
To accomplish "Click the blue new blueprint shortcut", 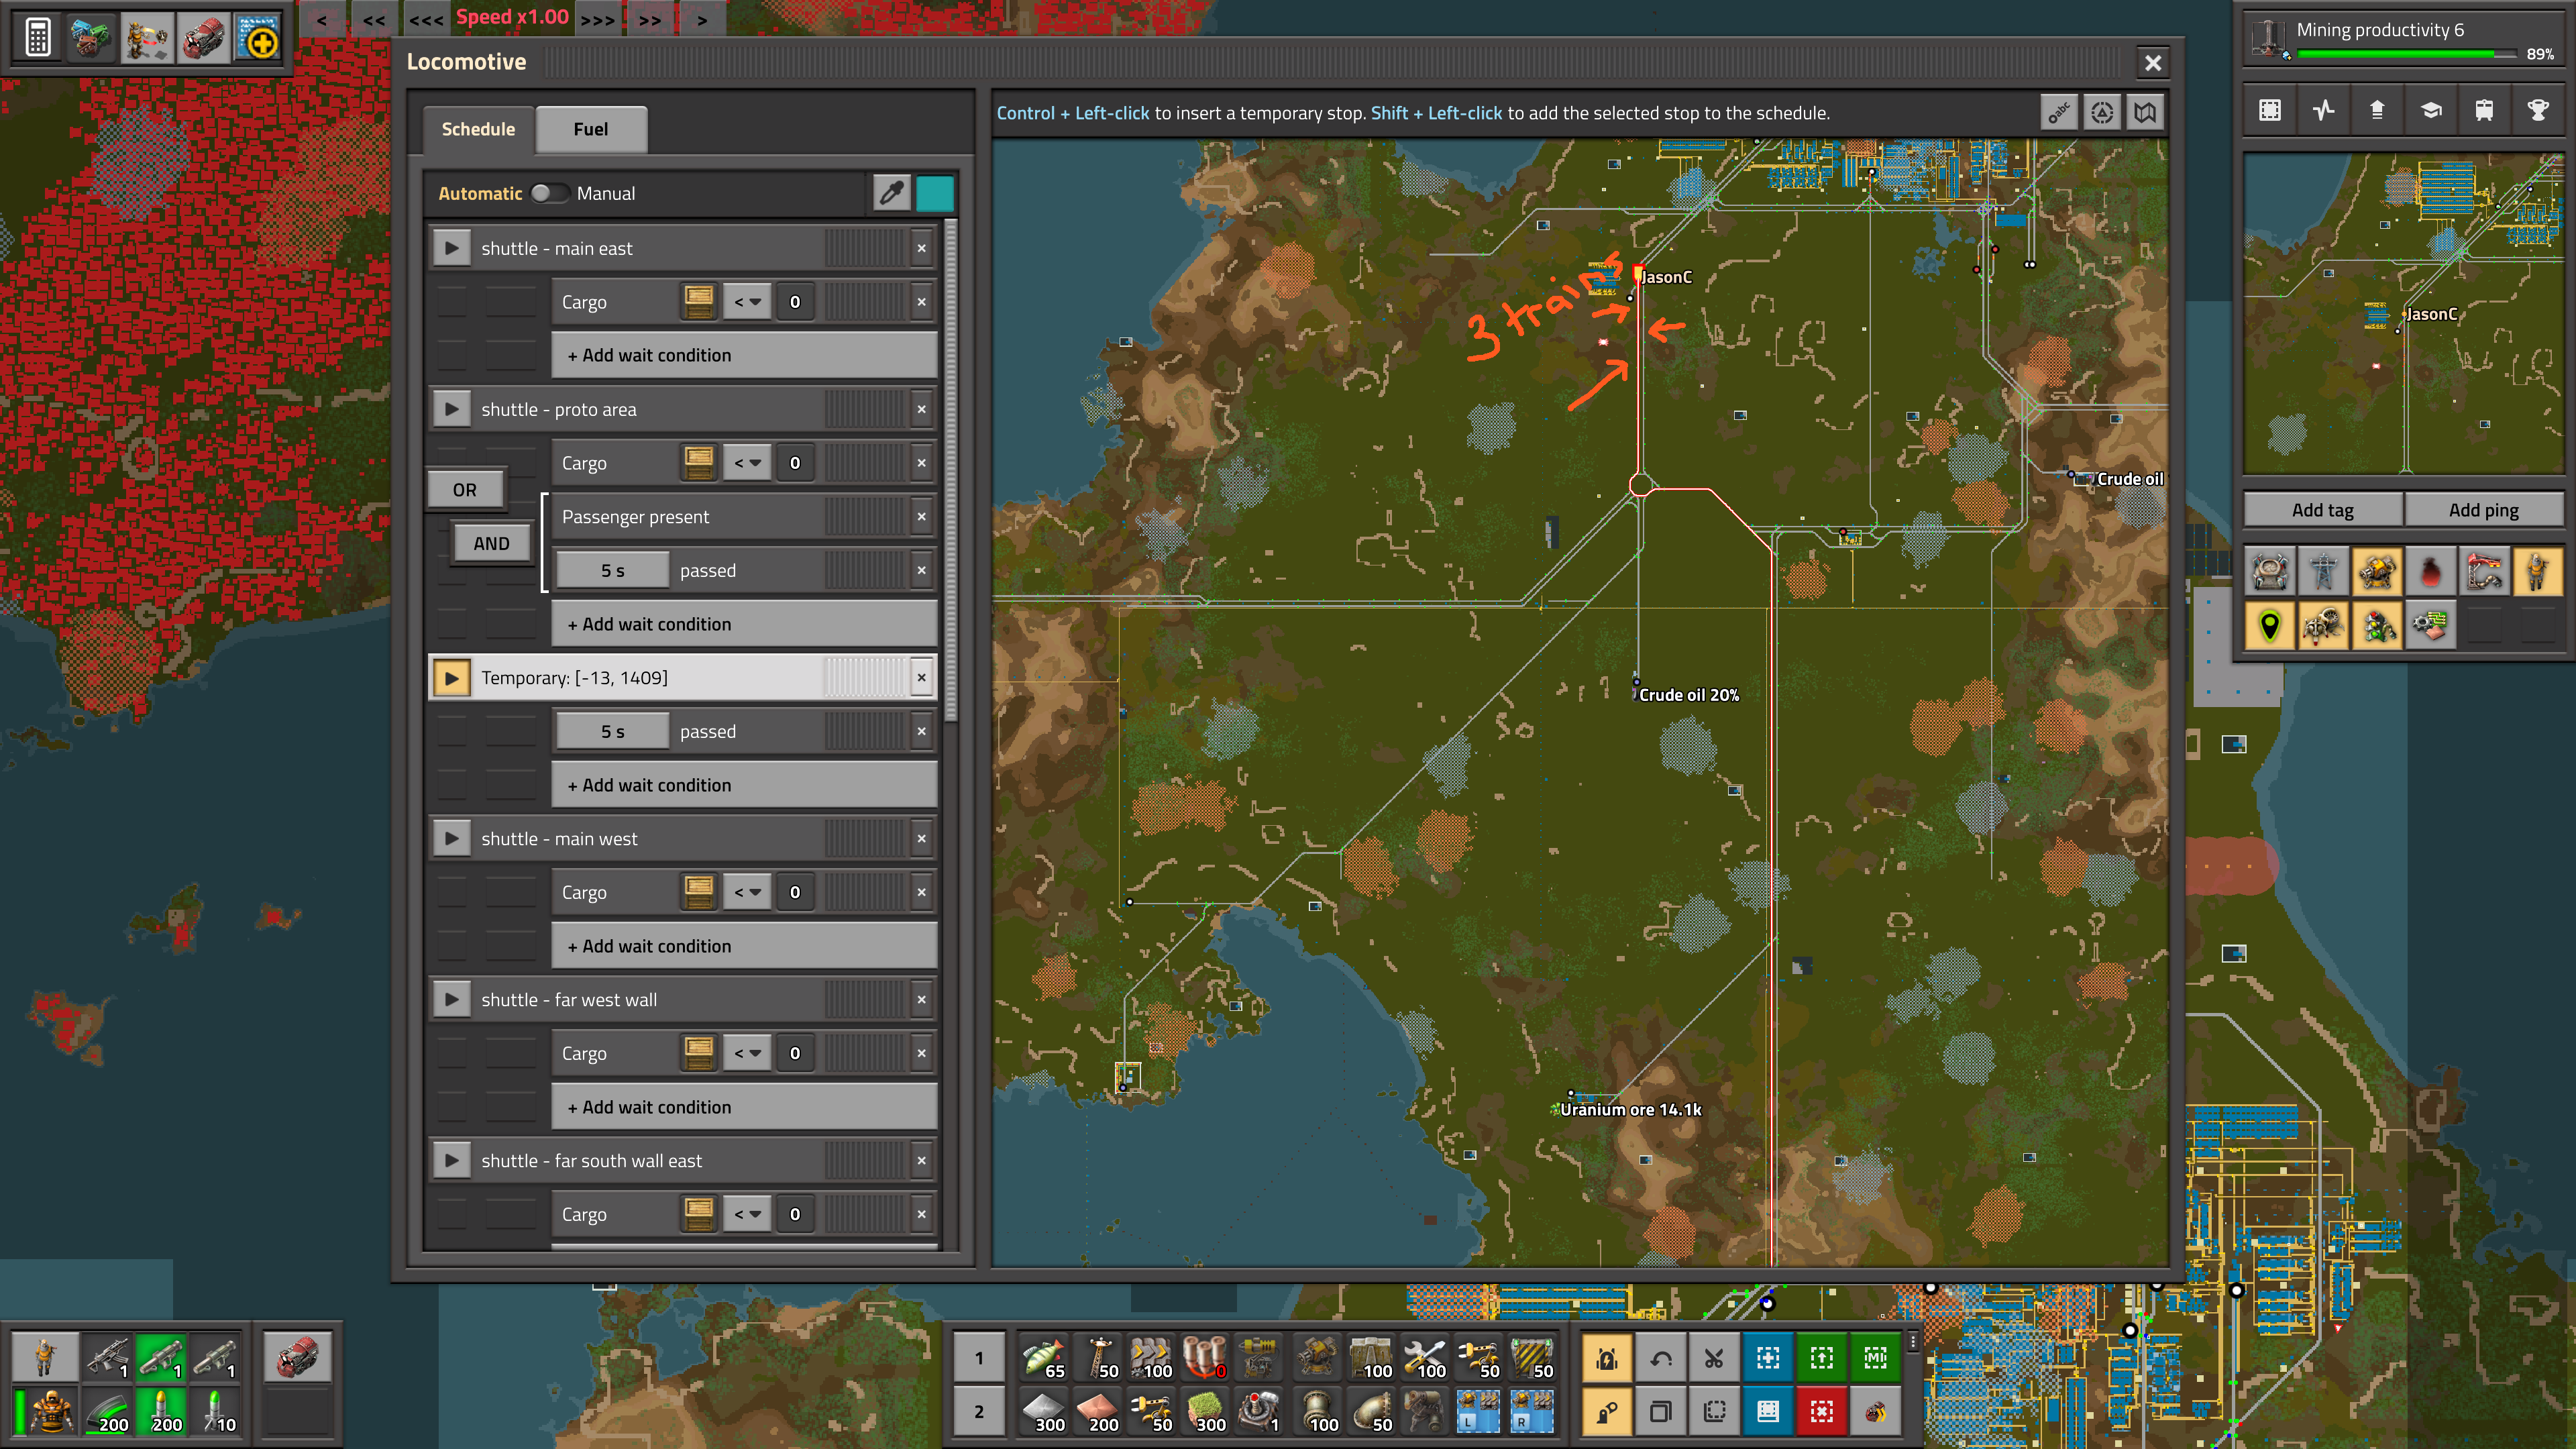I will tap(1768, 1358).
